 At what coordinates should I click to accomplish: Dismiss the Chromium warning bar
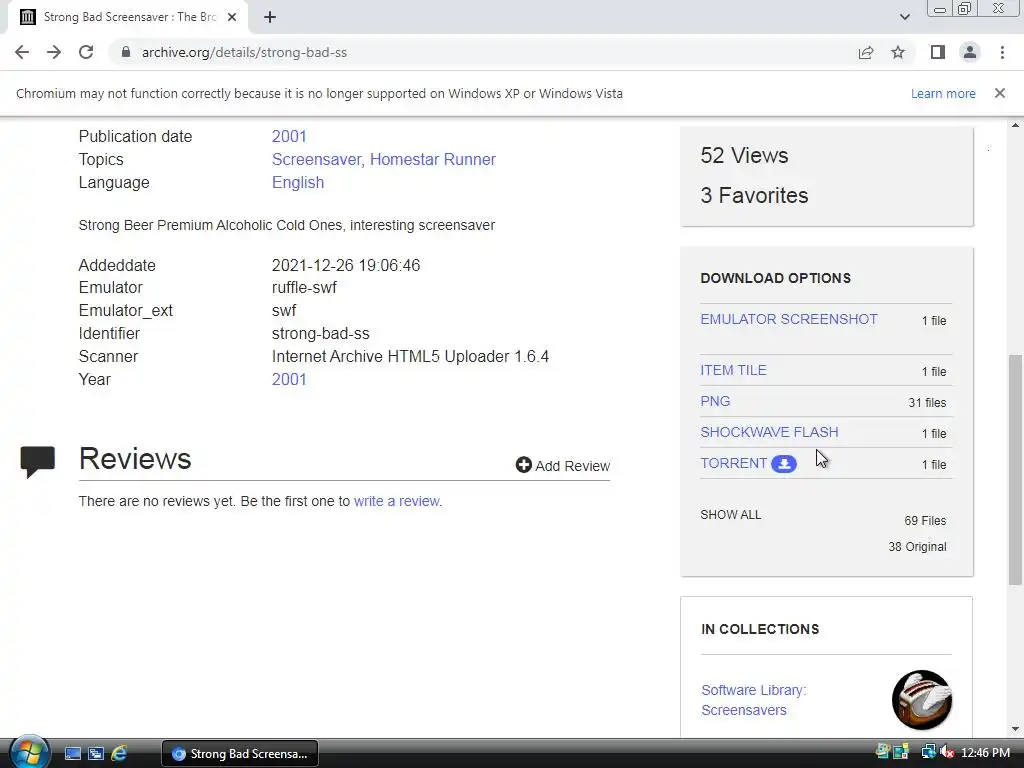click(x=1000, y=93)
